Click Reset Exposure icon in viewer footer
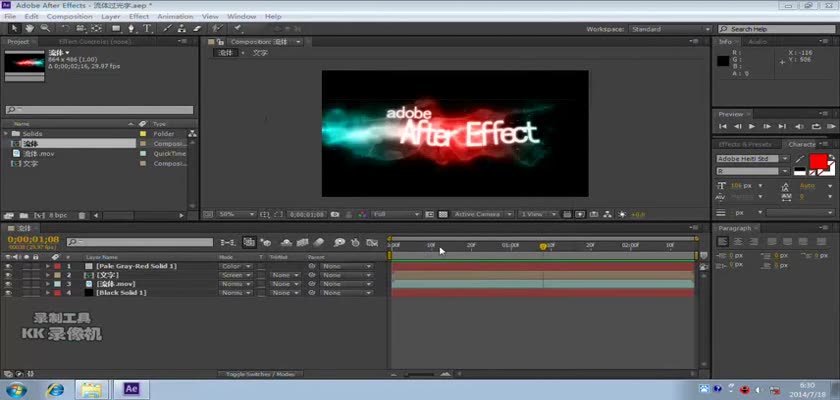The height and width of the screenshot is (400, 840). point(622,214)
